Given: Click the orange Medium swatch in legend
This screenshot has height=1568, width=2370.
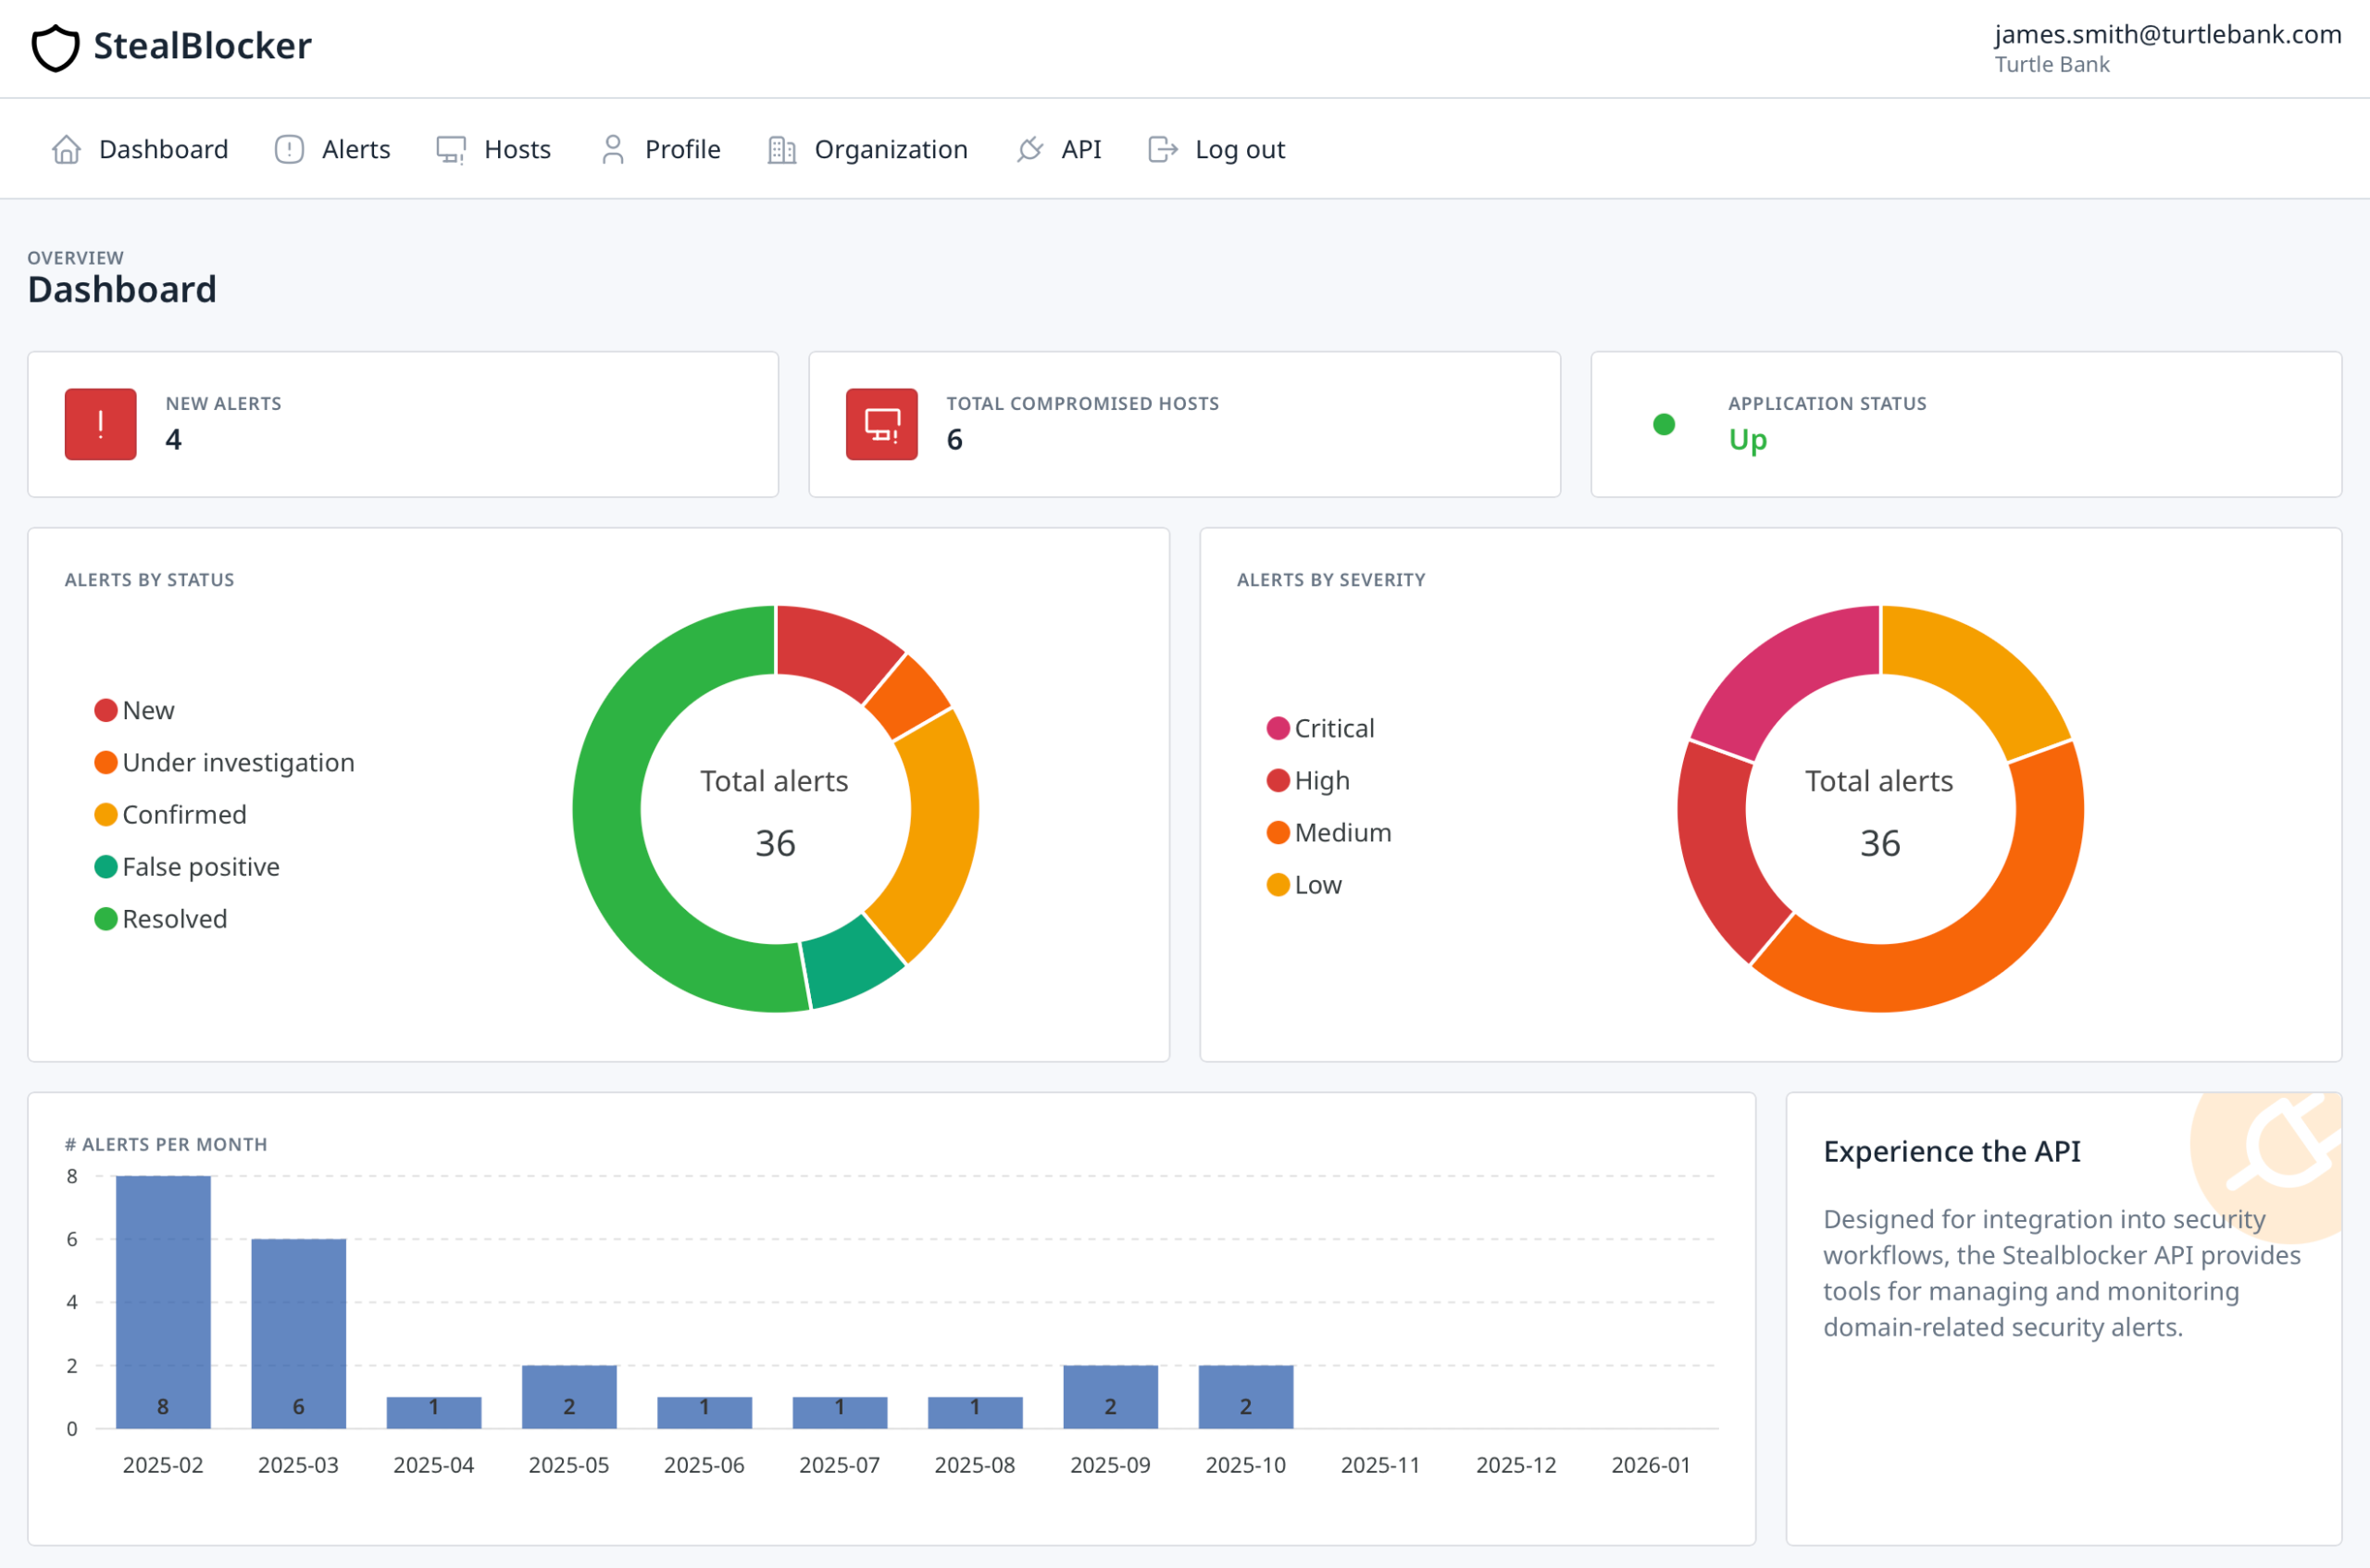Looking at the screenshot, I should click(x=1277, y=833).
